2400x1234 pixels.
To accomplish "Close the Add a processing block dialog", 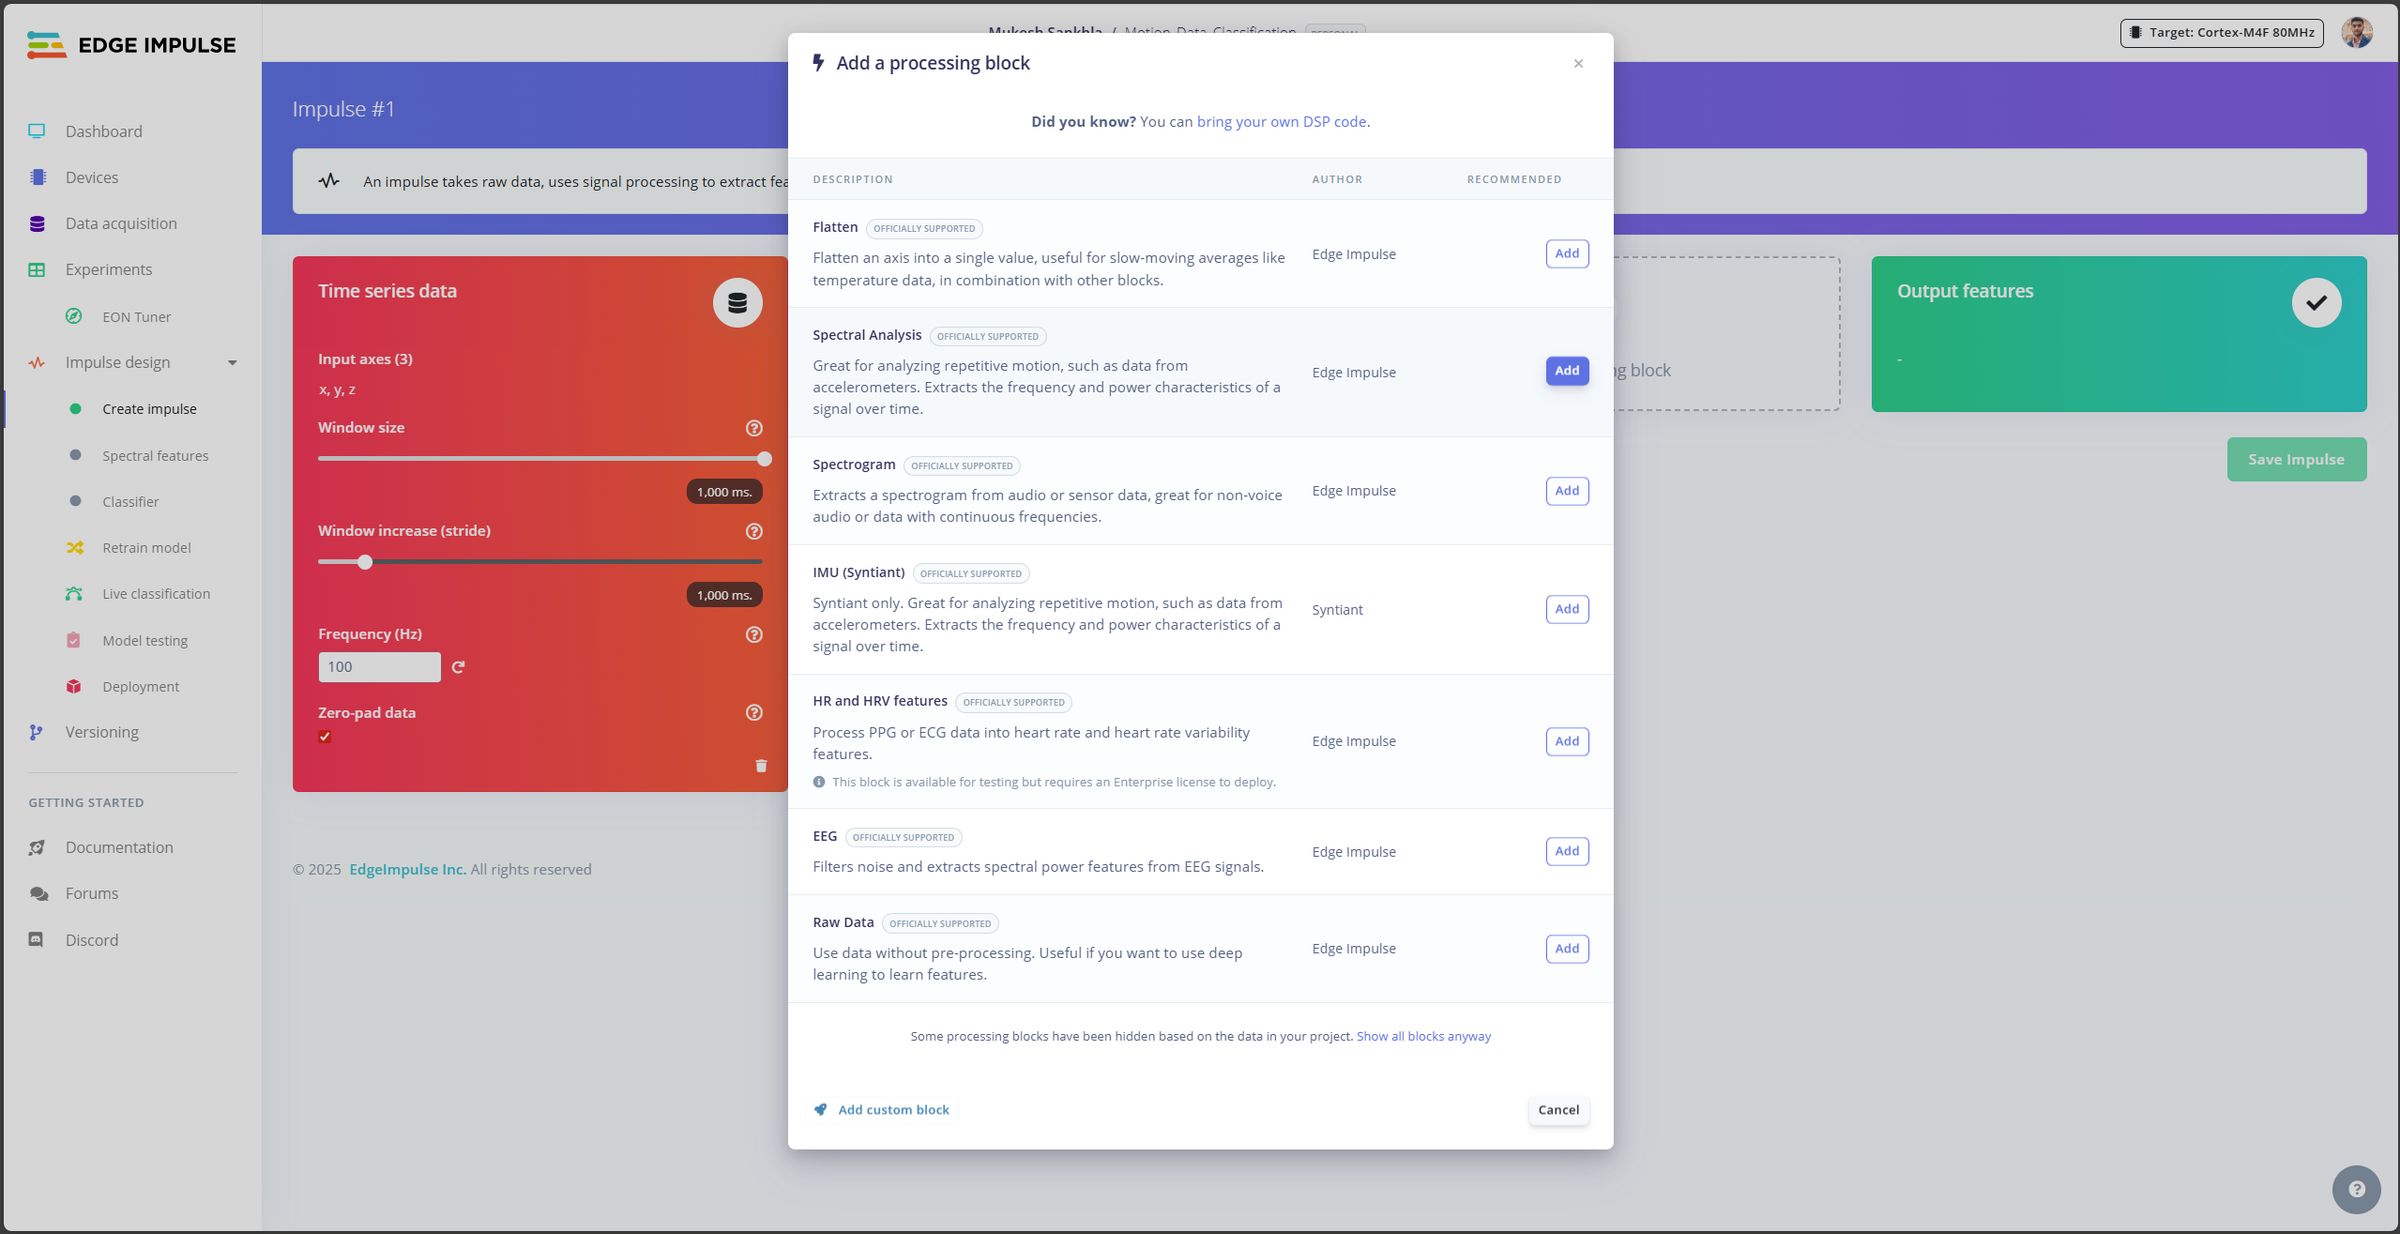I will click(x=1578, y=63).
